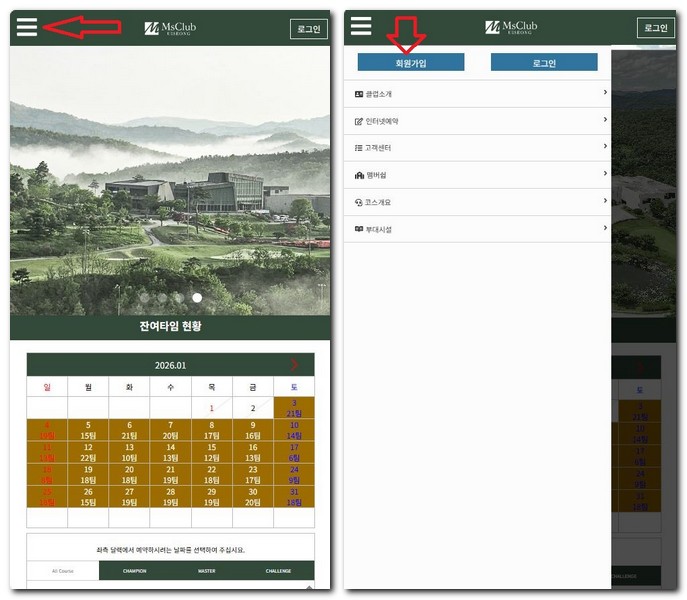The height and width of the screenshot is (600, 687).
Task: Switch to the MASTER course tab
Action: [x=206, y=571]
